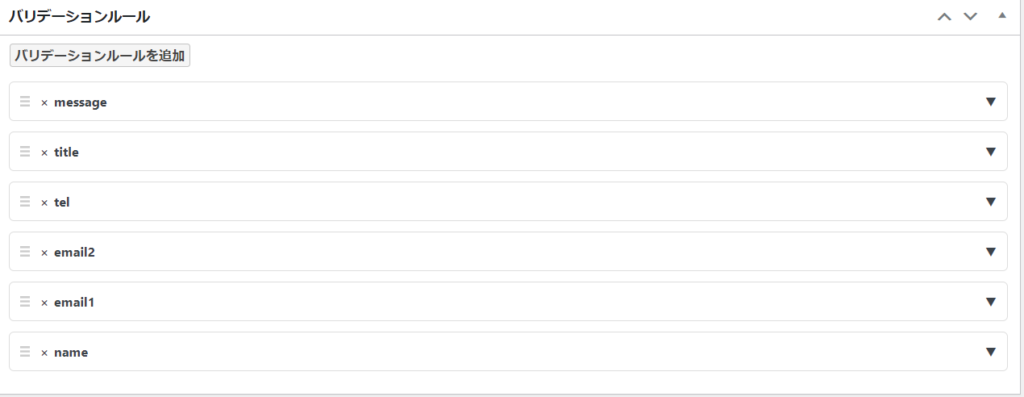Image resolution: width=1024 pixels, height=397 pixels.
Task: Move the バリデーションルール panel up
Action: (944, 17)
